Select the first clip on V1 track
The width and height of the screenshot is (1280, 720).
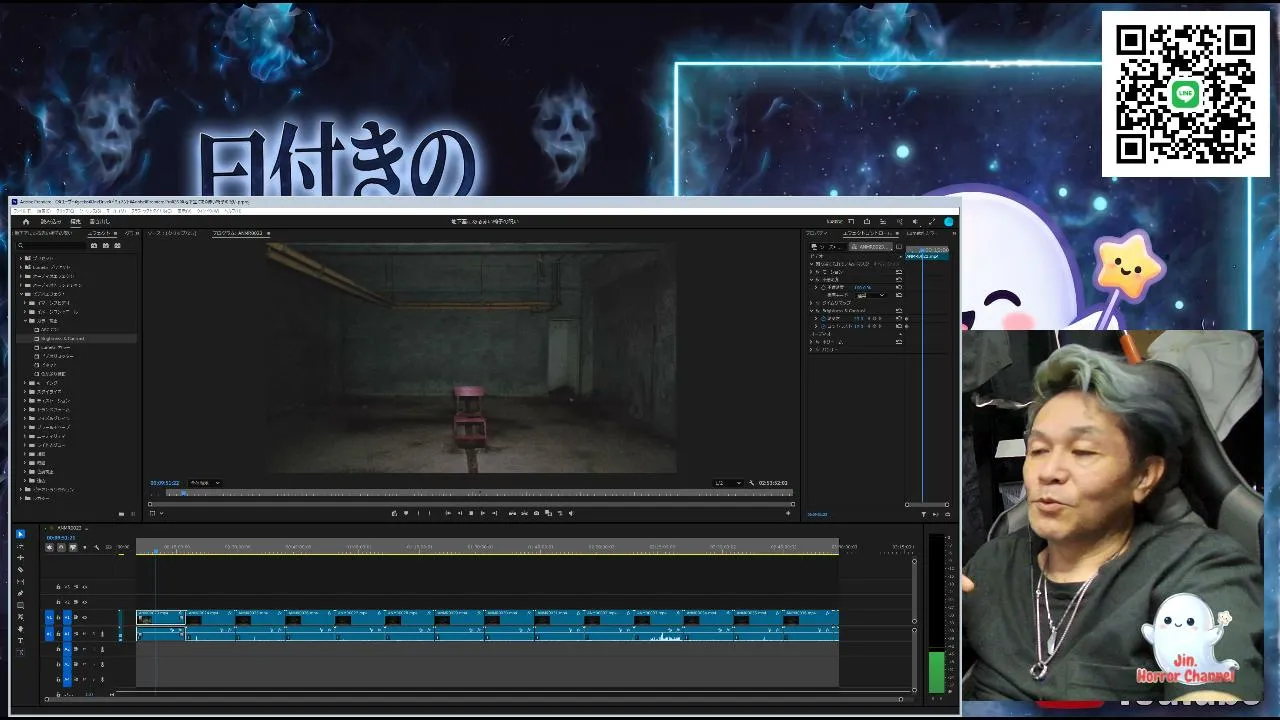coord(161,618)
